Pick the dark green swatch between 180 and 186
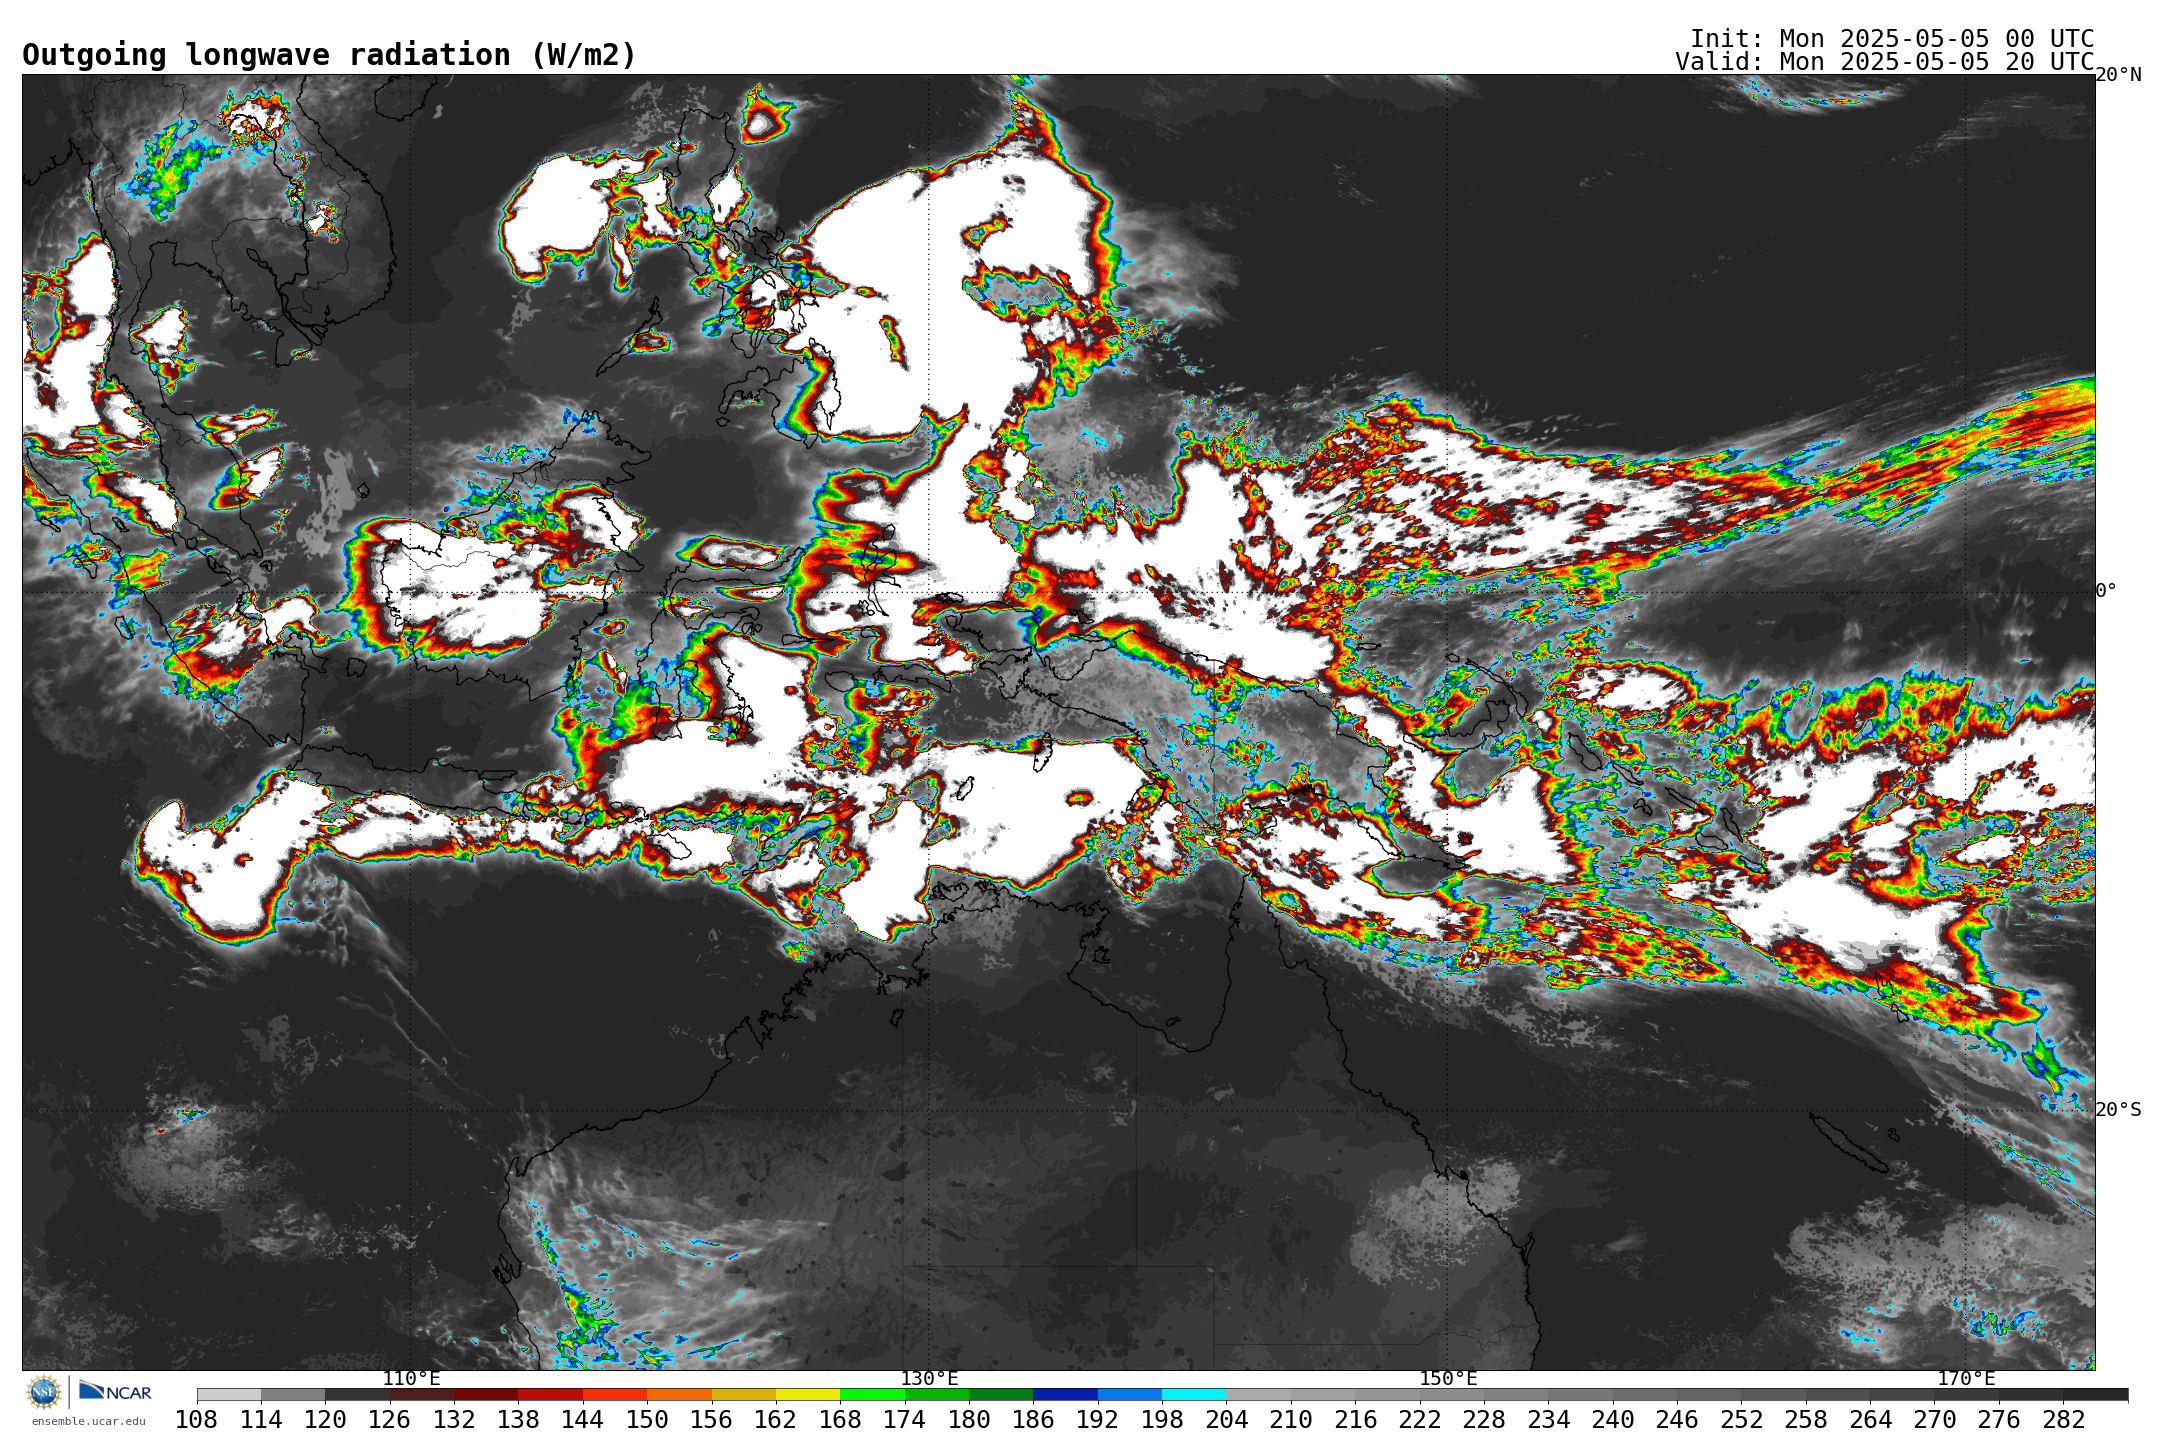Viewport: 2160px width, 1433px height. coord(1001,1395)
